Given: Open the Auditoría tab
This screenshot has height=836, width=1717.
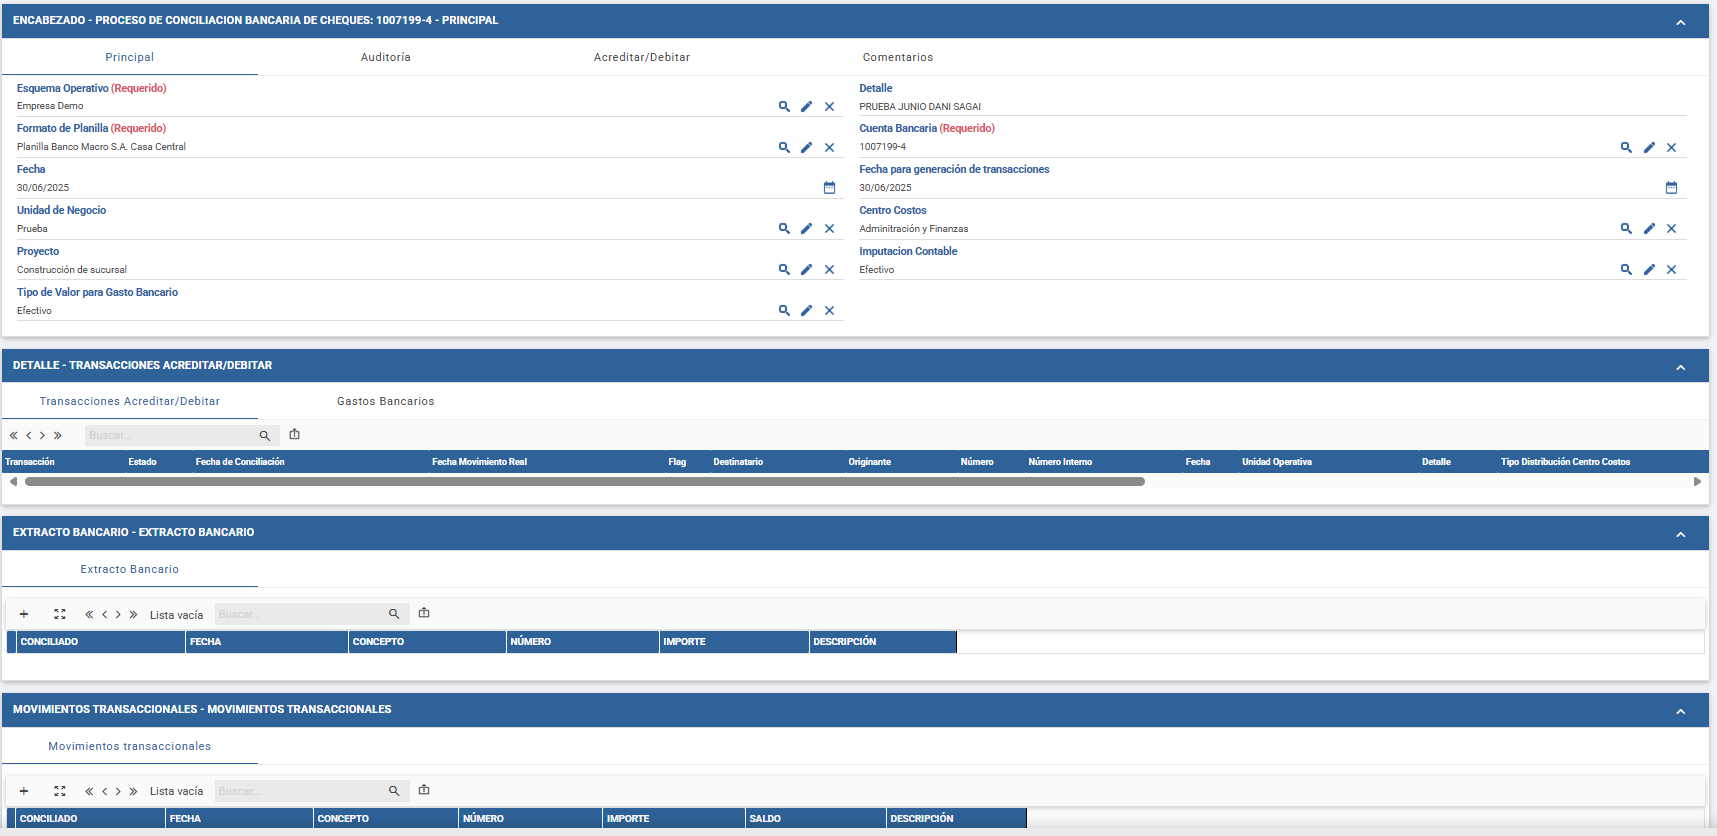Looking at the screenshot, I should (x=386, y=57).
